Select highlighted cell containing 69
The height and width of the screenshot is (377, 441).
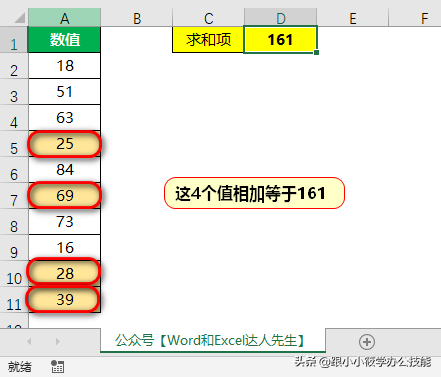64,196
